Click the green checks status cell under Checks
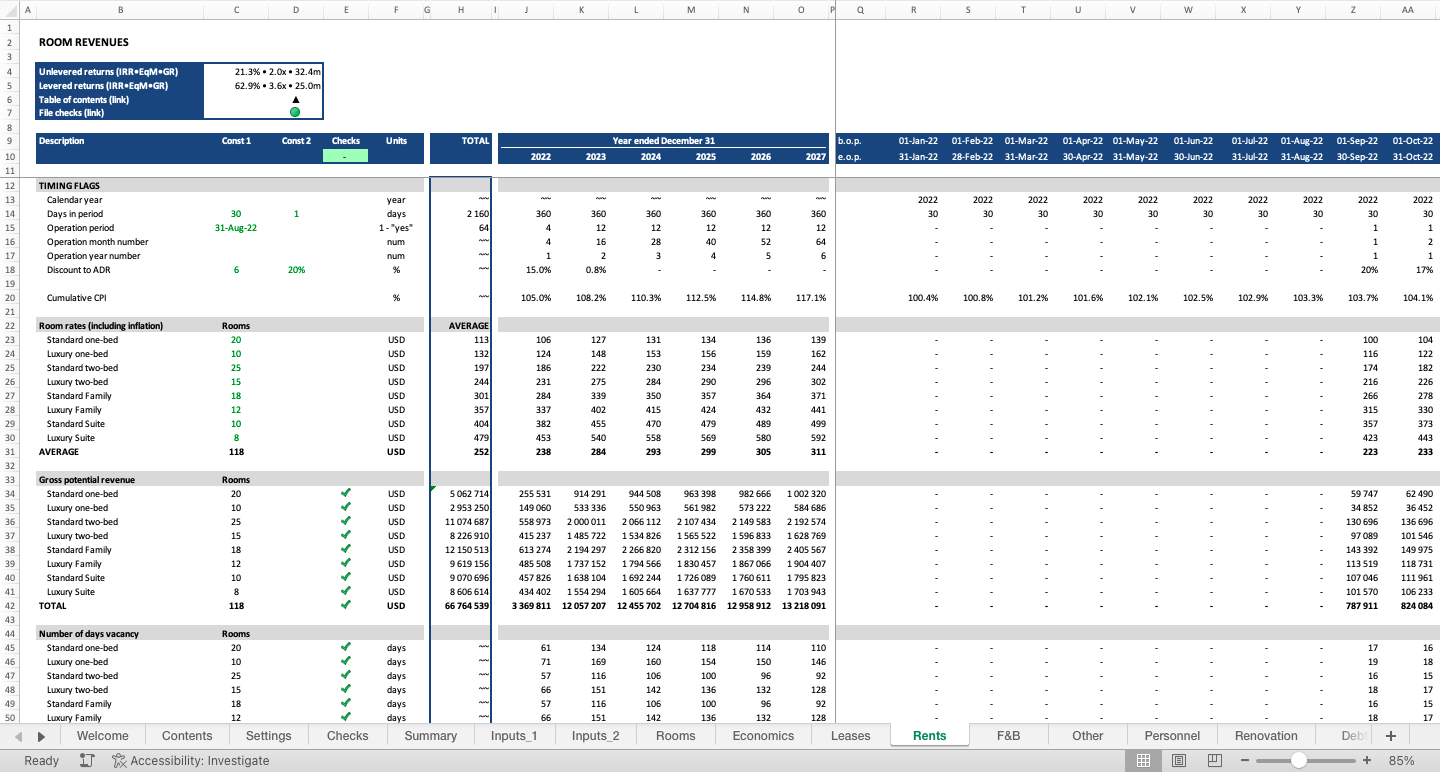The image size is (1440, 772). (x=345, y=156)
